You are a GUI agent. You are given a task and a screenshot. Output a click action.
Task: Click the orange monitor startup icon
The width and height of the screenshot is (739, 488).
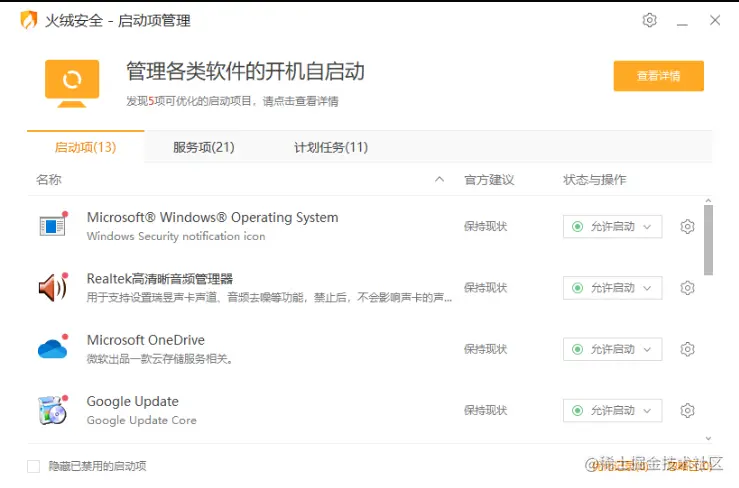72,83
